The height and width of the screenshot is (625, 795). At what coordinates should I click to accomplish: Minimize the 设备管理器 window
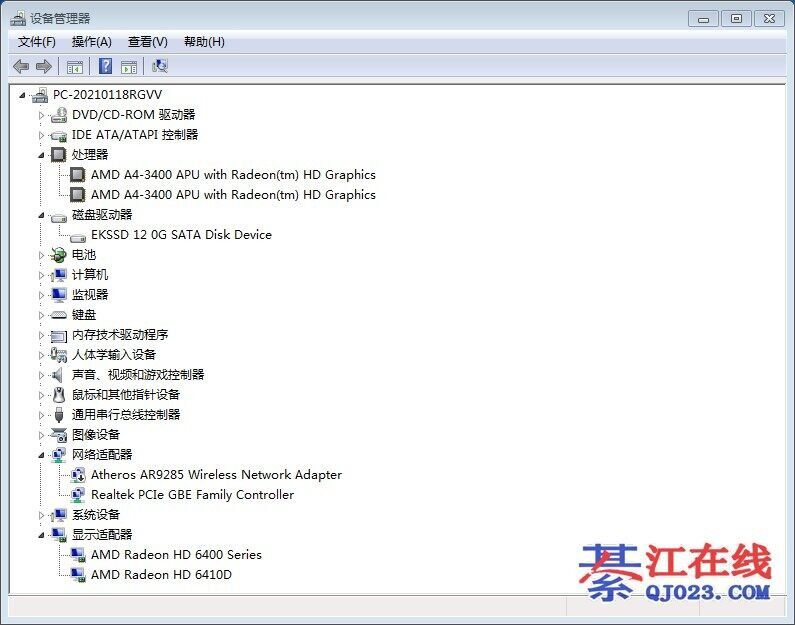[x=703, y=19]
